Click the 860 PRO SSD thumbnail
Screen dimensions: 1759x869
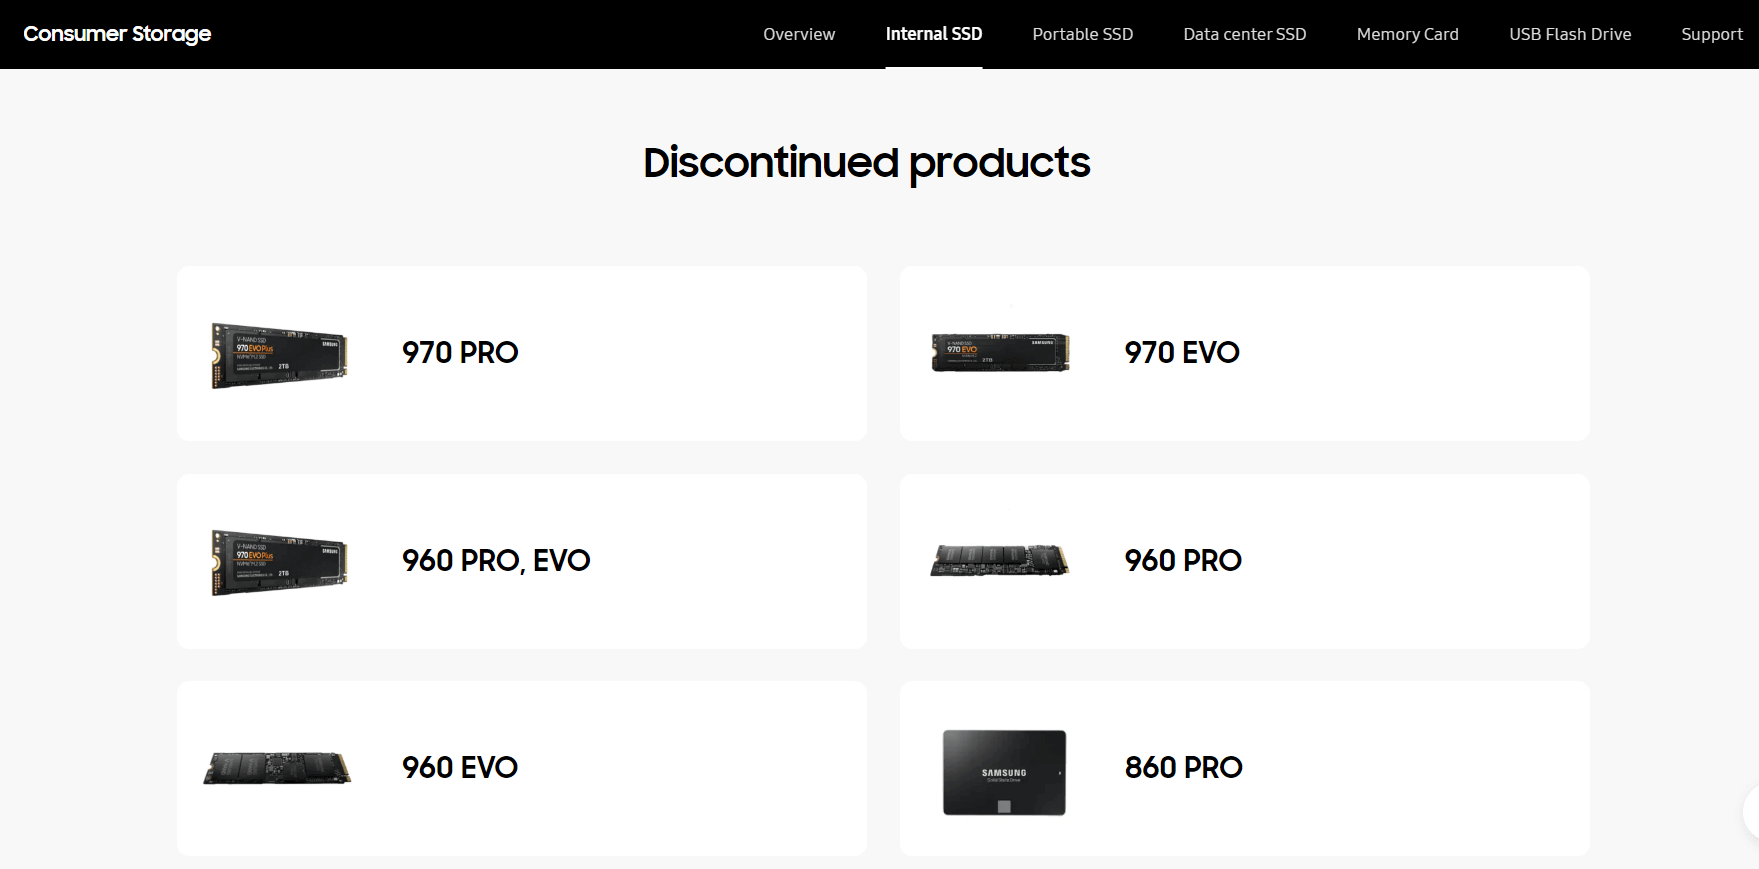tap(1004, 772)
